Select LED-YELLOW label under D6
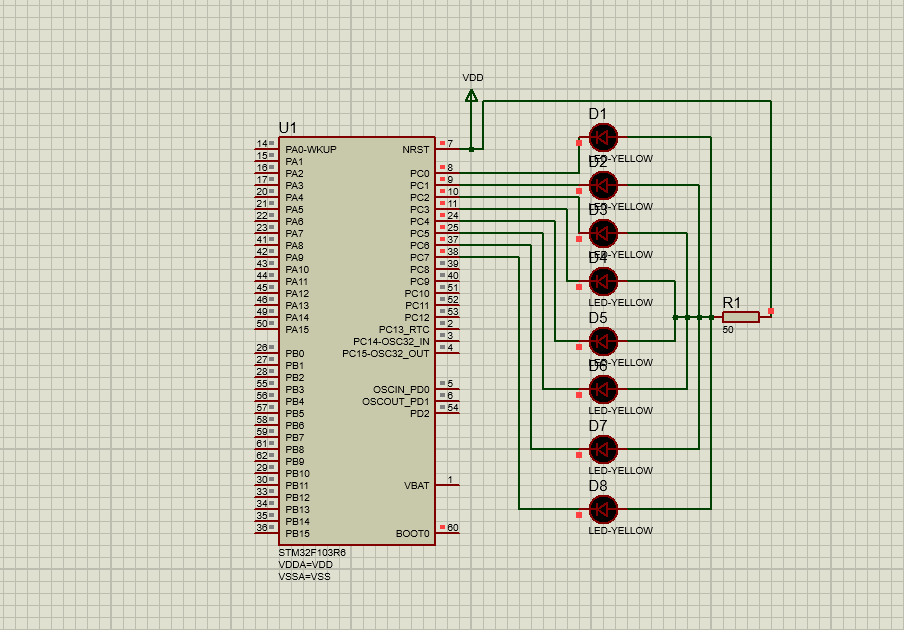 click(x=620, y=410)
